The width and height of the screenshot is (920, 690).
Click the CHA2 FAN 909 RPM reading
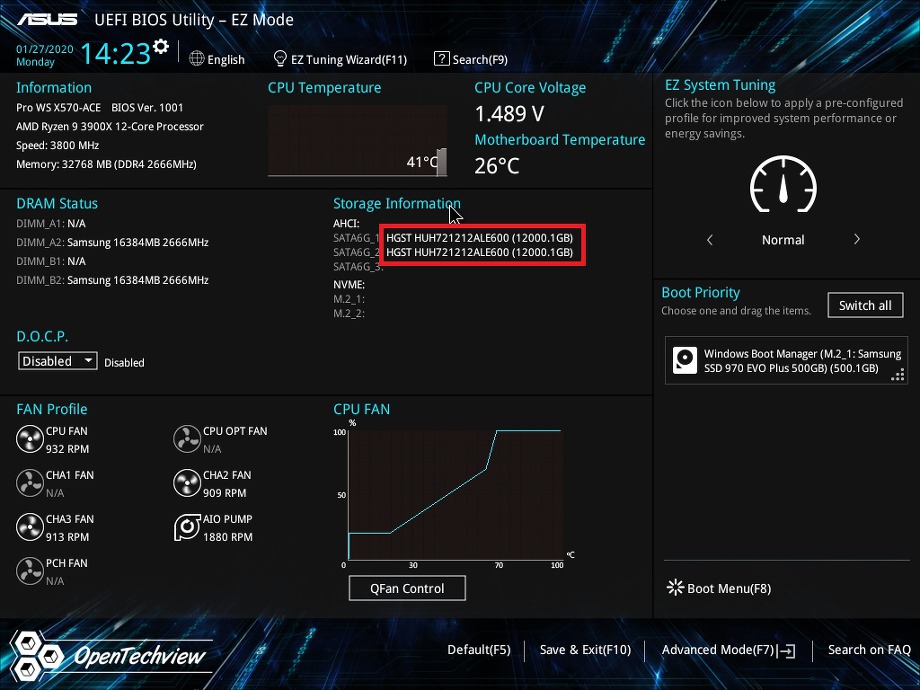coord(225,493)
